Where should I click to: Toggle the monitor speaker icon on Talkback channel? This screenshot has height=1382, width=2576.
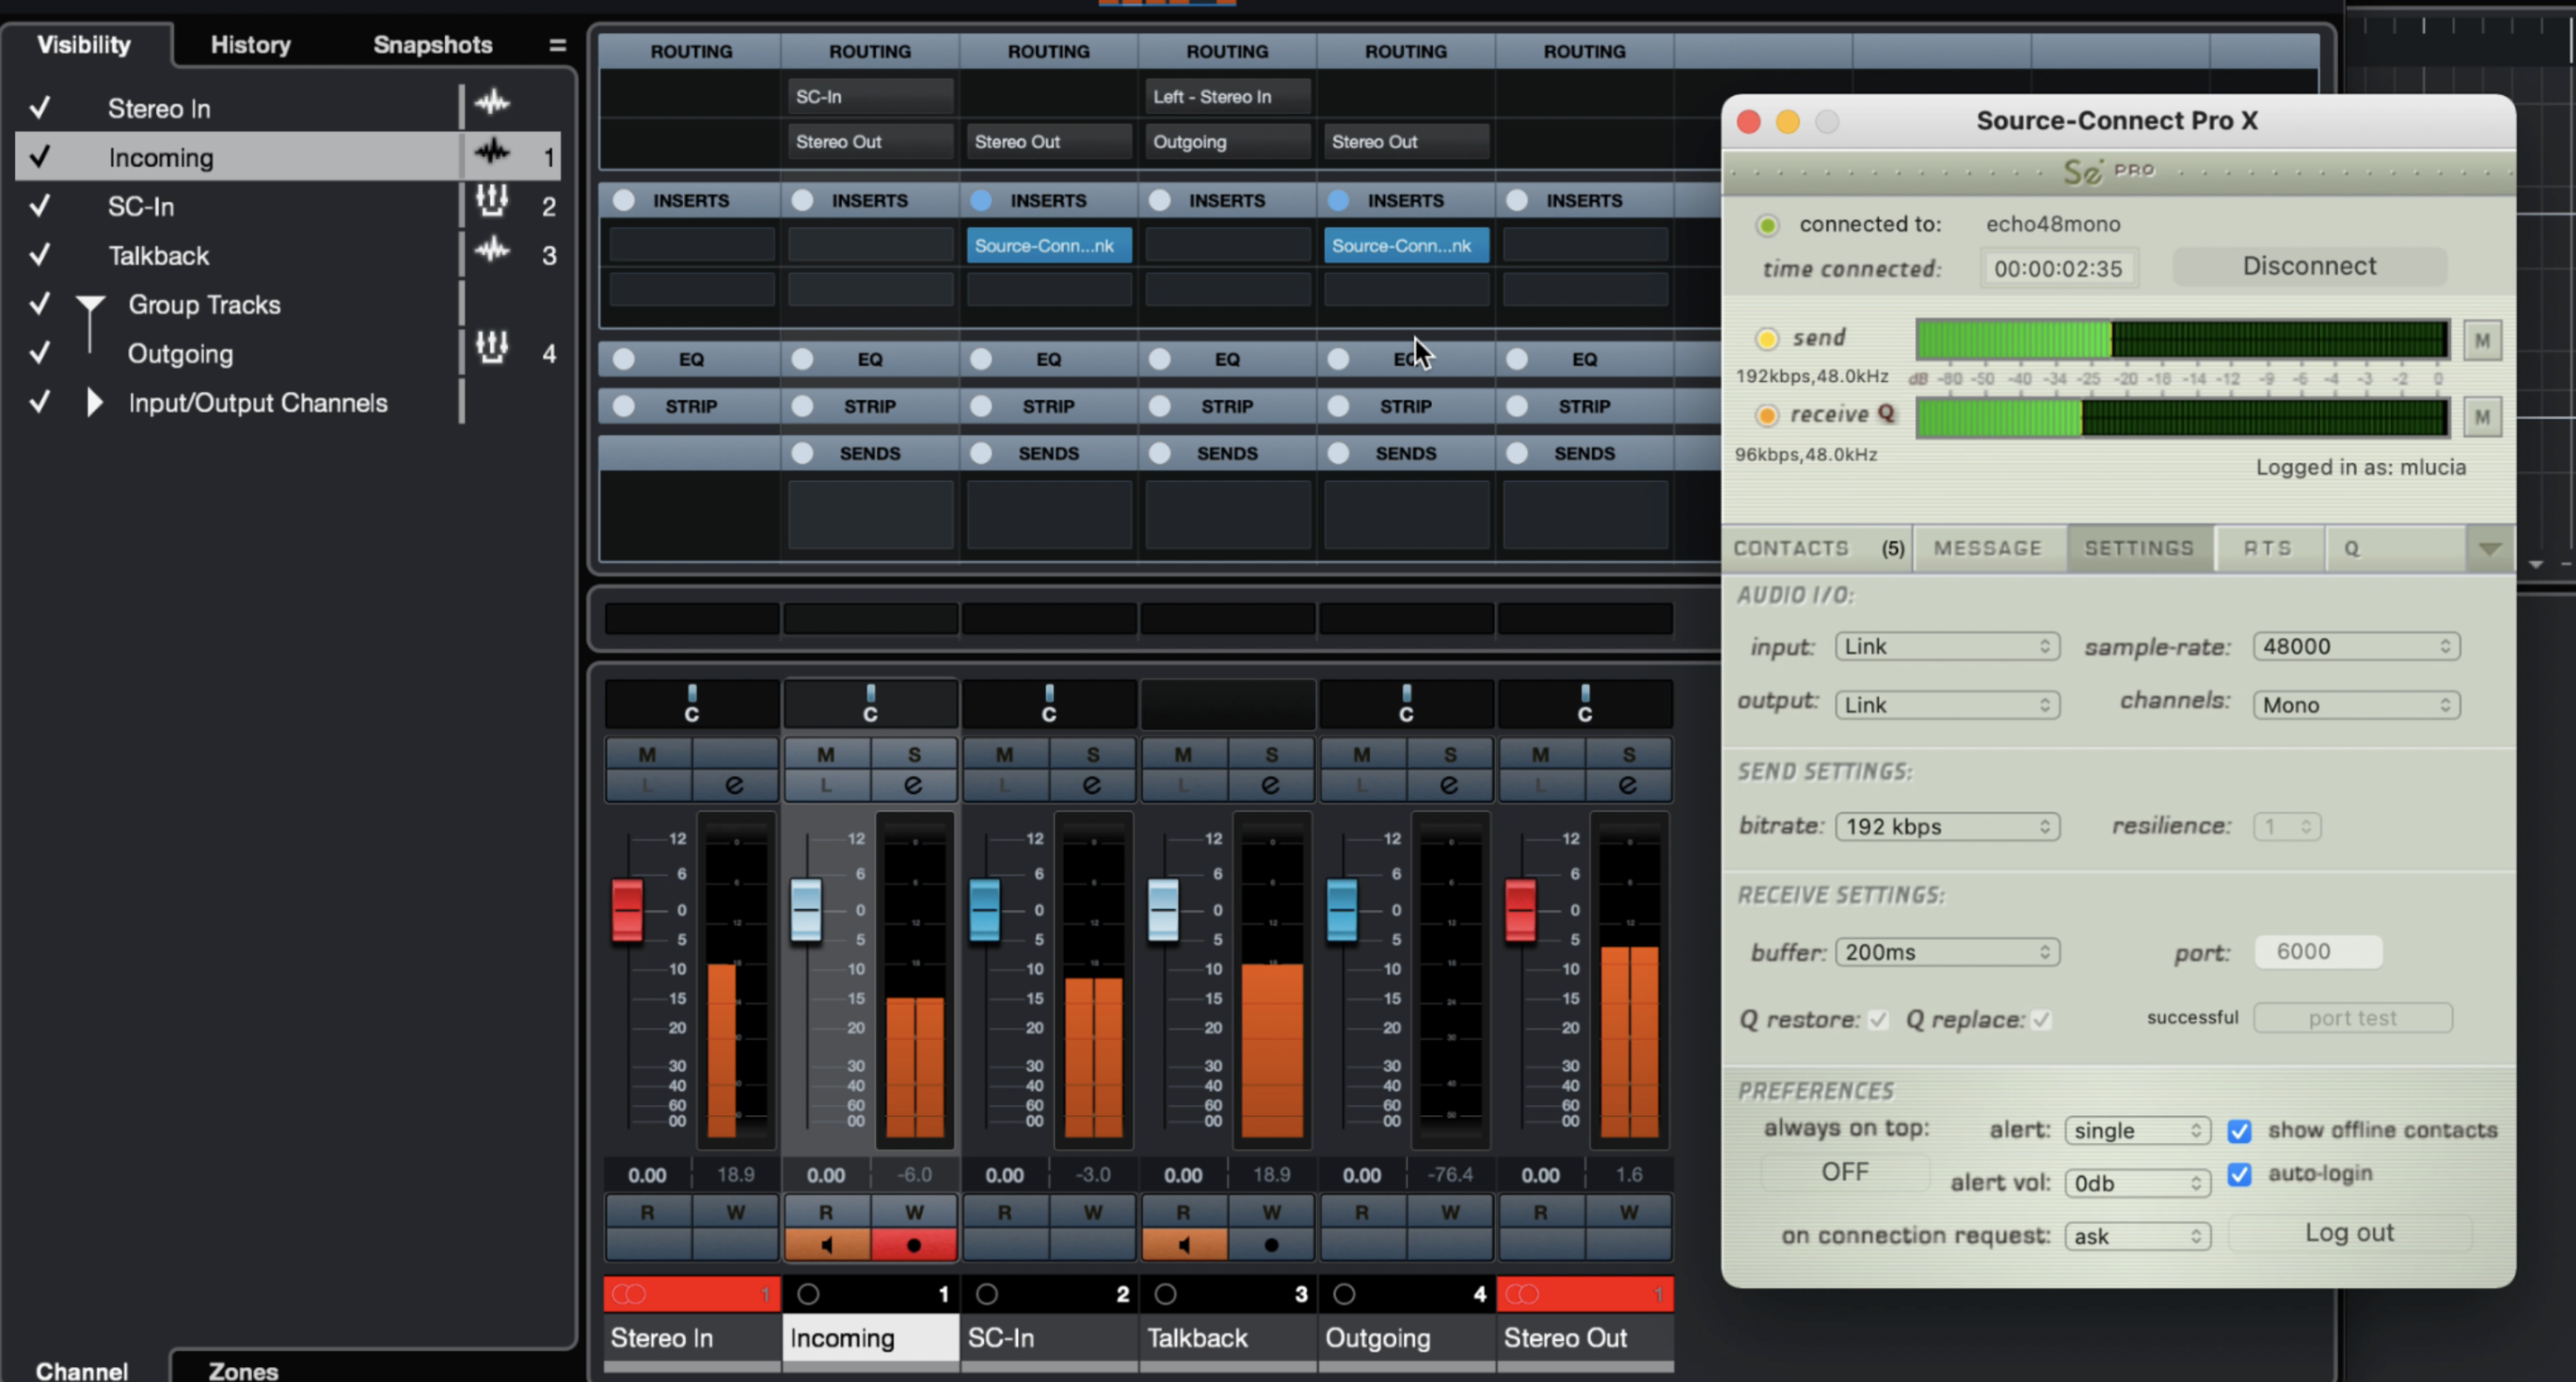click(x=1184, y=1245)
